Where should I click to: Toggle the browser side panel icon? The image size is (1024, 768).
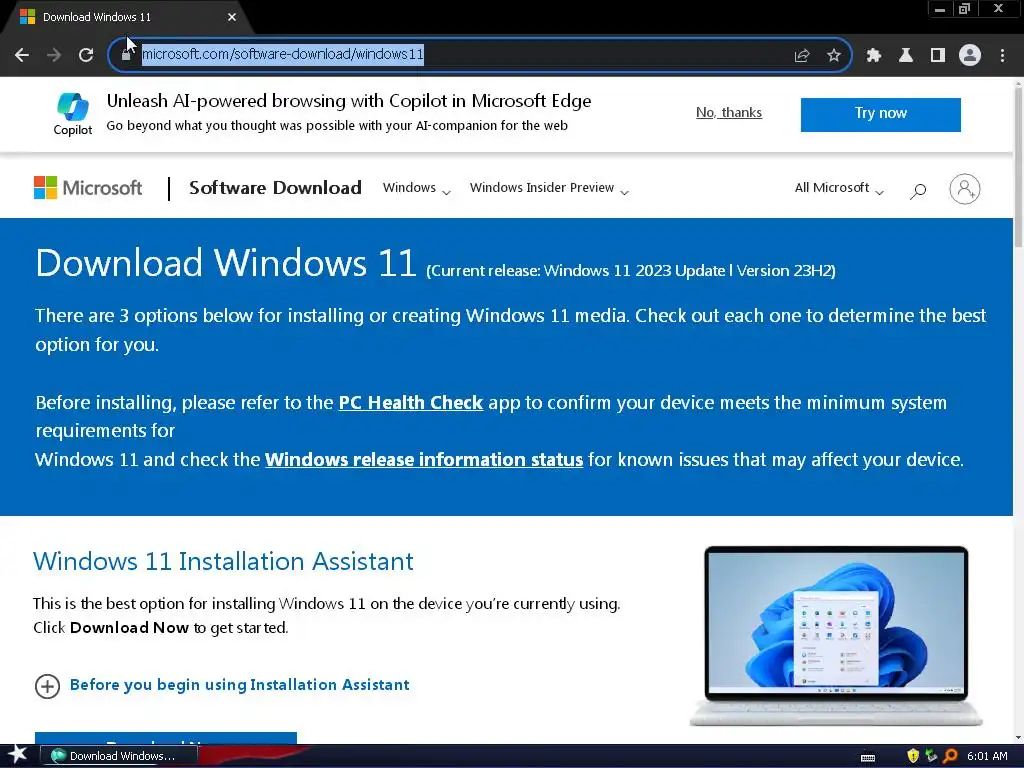938,55
